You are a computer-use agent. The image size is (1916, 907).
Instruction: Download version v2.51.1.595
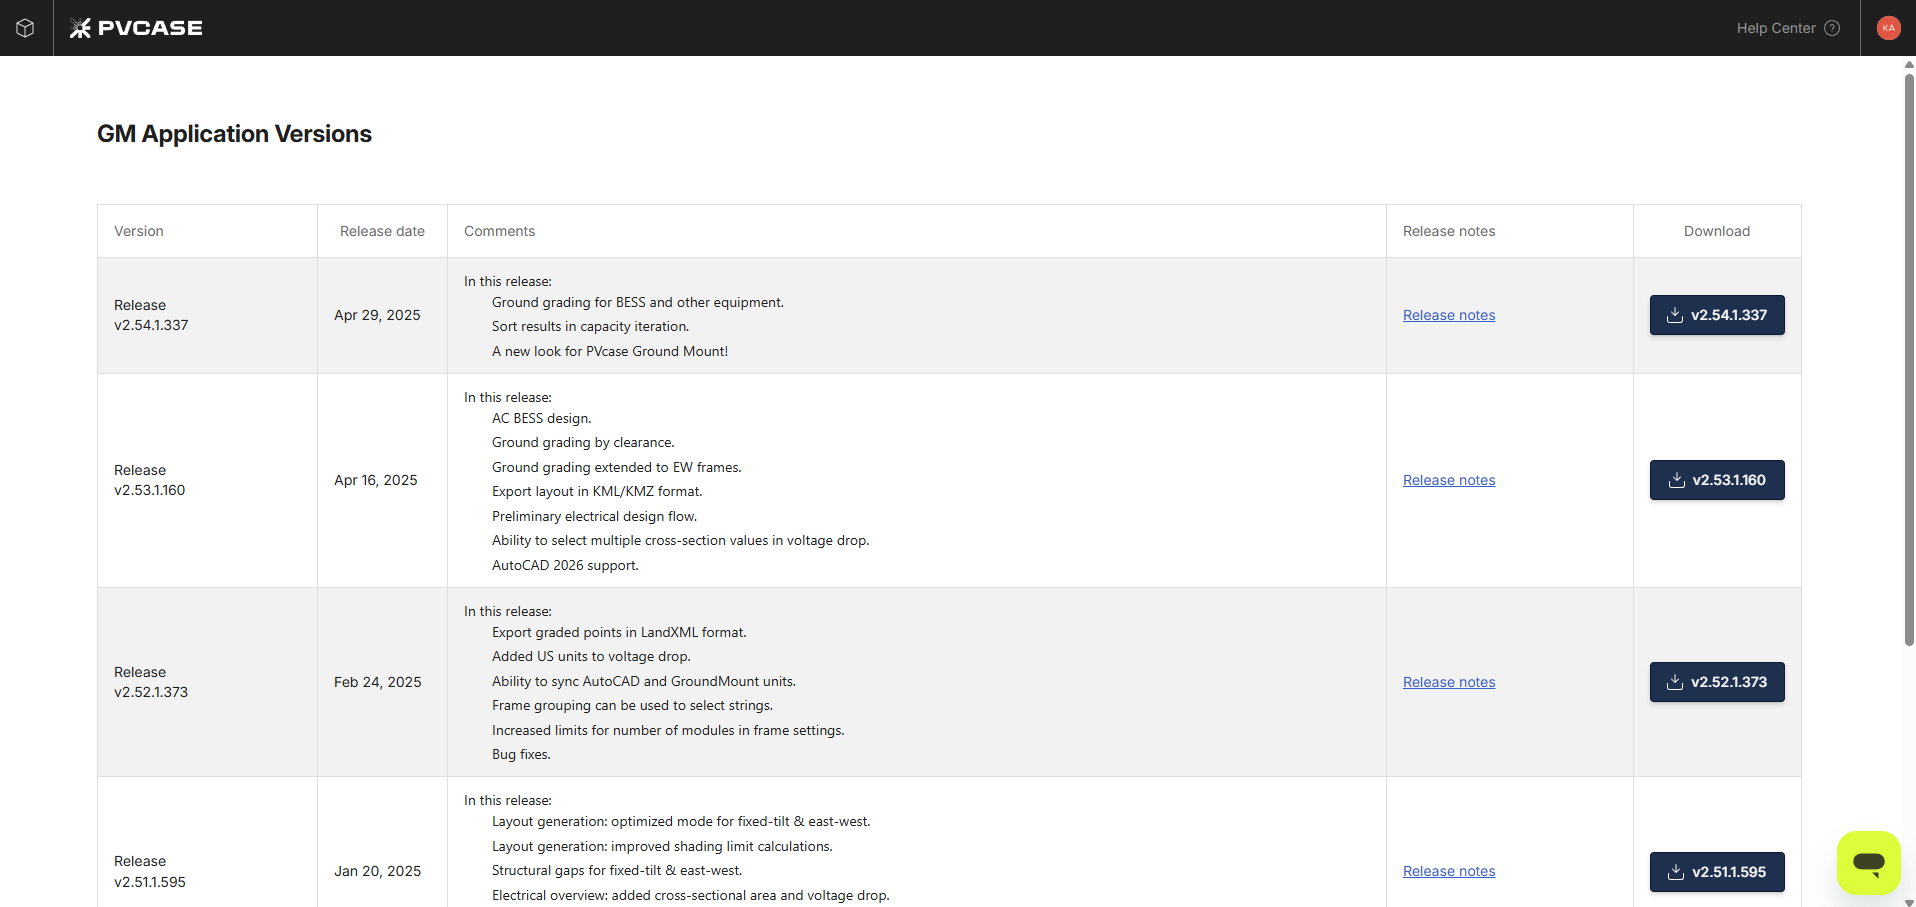[x=1717, y=872]
